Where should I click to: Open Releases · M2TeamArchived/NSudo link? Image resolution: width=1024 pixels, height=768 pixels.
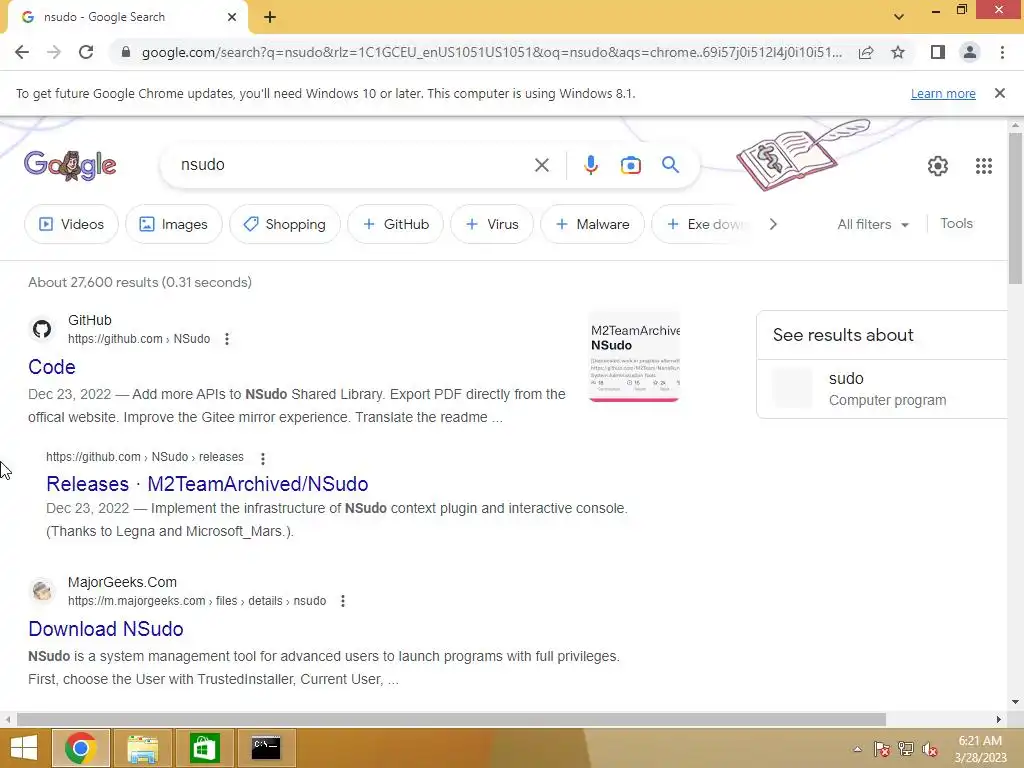[207, 484]
